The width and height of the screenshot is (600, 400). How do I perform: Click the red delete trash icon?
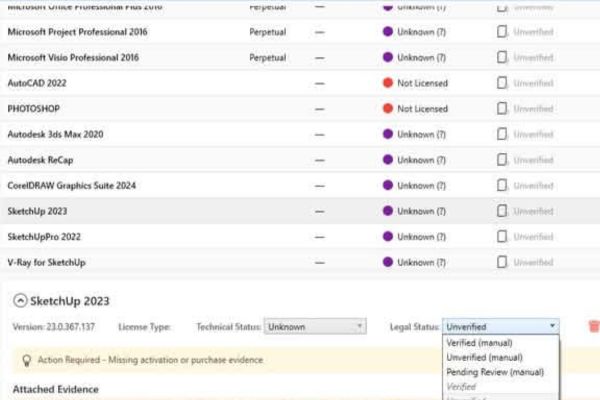(593, 326)
